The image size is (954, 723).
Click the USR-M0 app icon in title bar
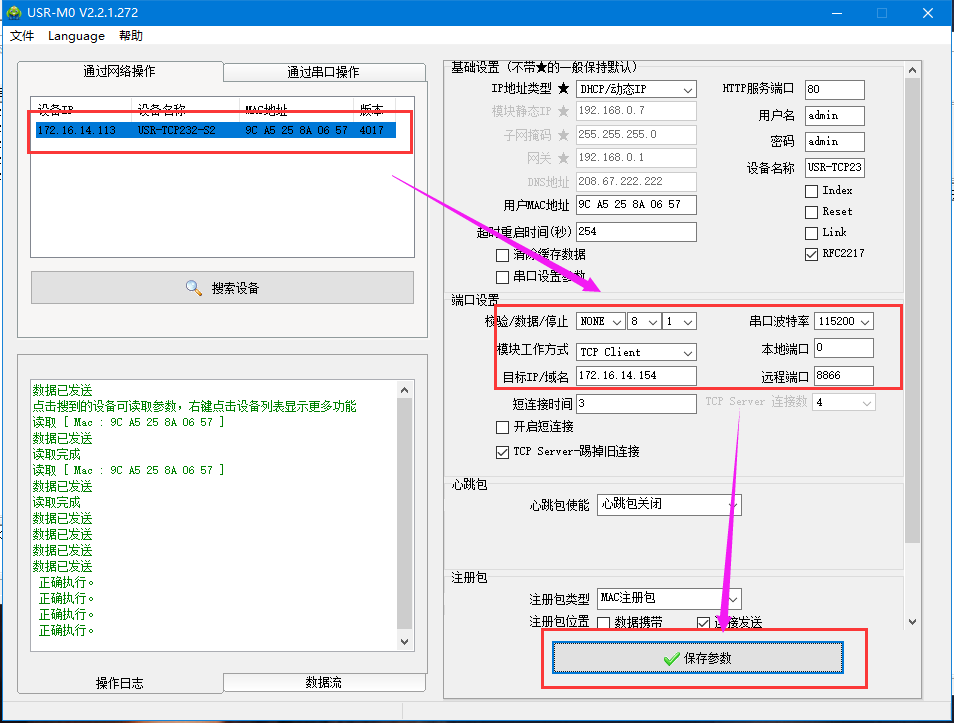click(x=14, y=13)
